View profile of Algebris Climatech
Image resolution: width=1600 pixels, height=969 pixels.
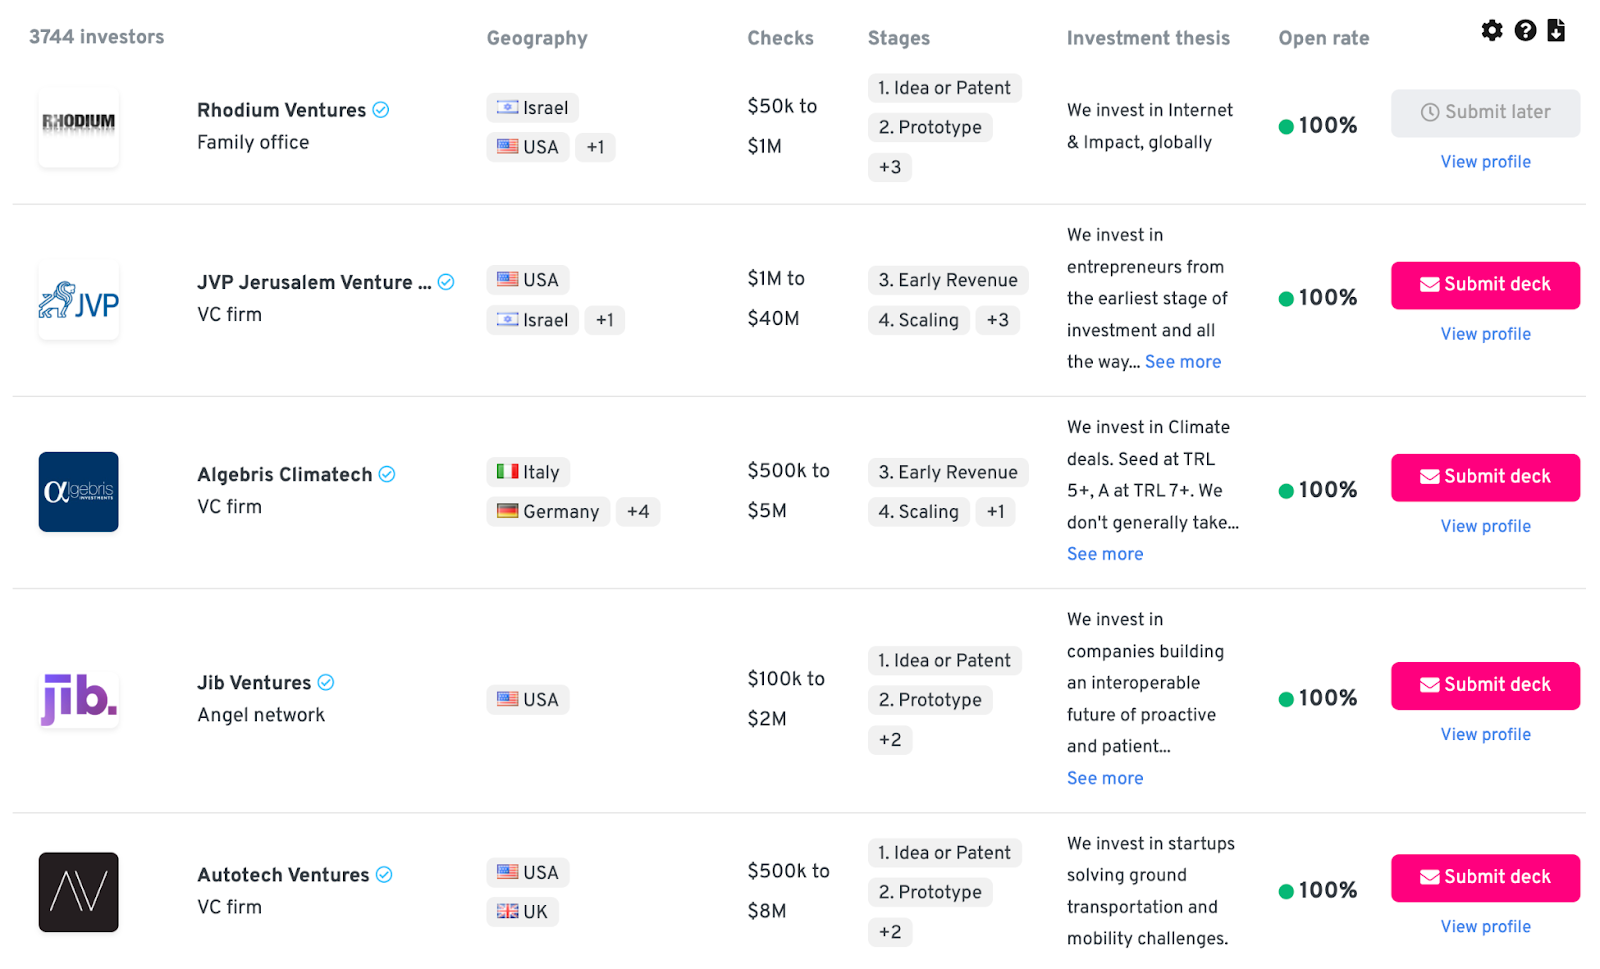pyautogui.click(x=1484, y=526)
